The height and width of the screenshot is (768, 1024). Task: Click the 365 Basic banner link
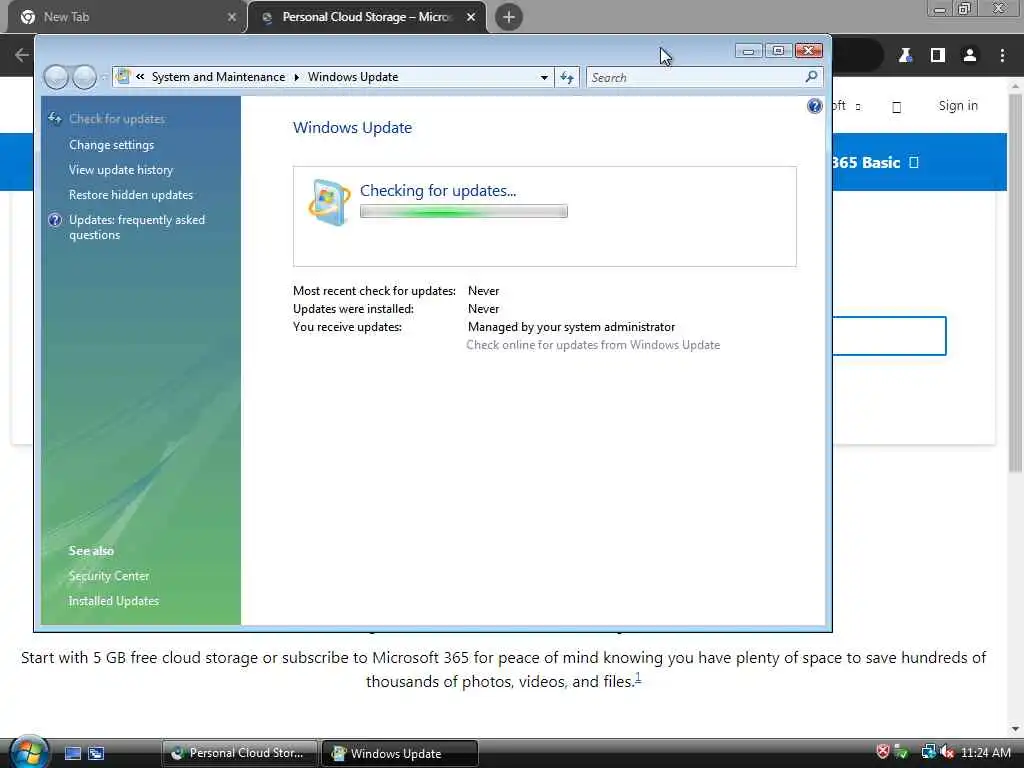click(875, 163)
